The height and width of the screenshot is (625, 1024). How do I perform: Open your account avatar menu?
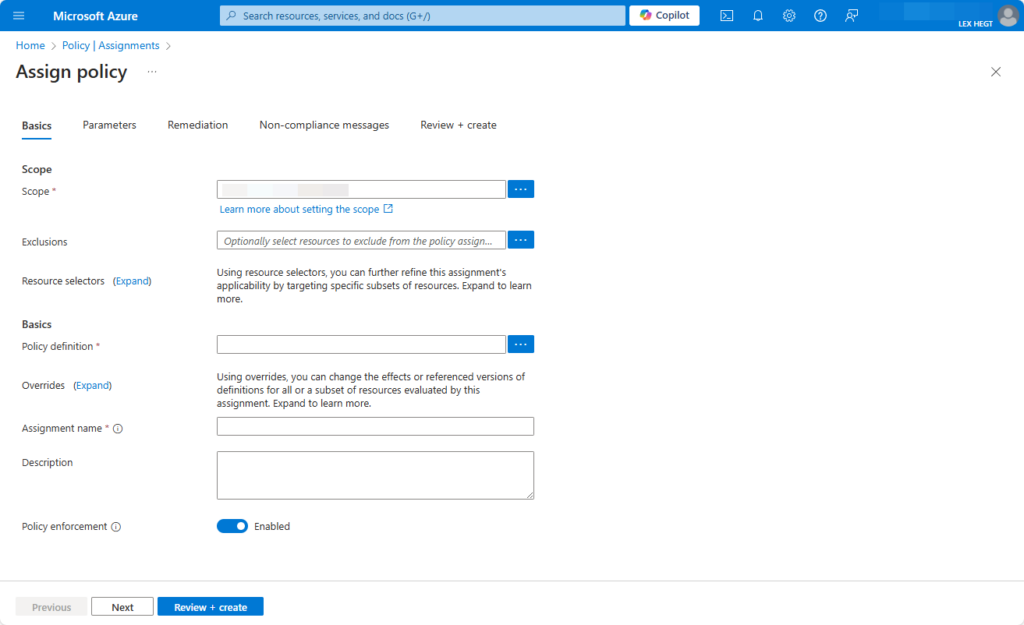click(x=1005, y=15)
